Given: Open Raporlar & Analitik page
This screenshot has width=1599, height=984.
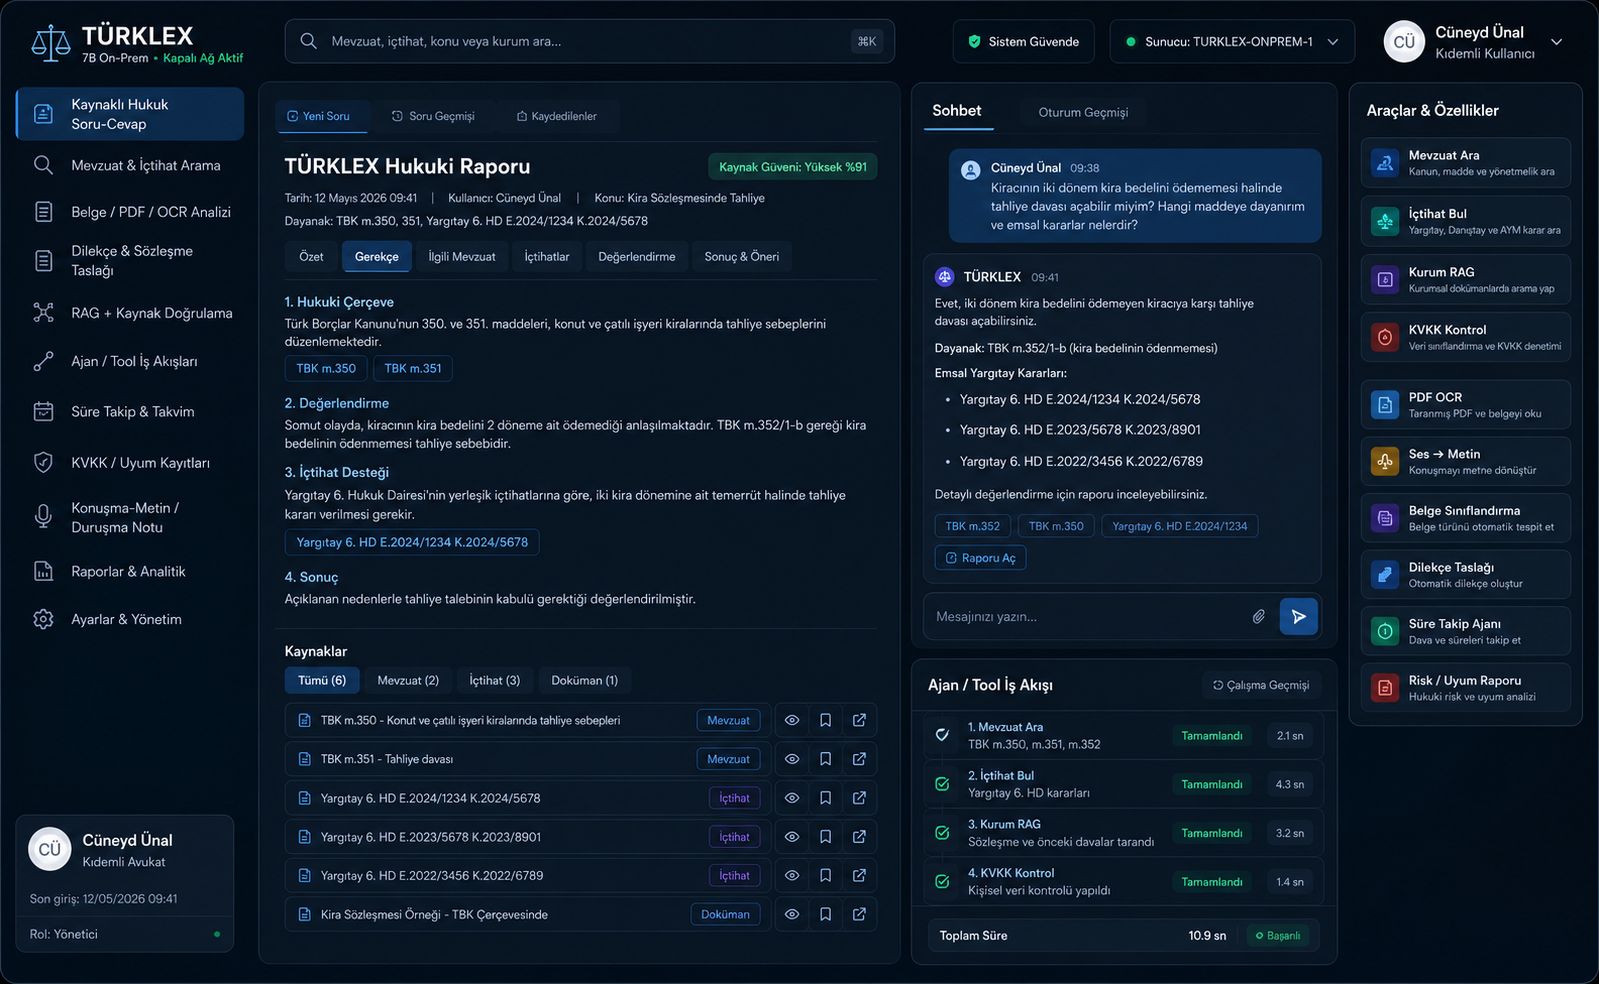Looking at the screenshot, I should coord(129,571).
